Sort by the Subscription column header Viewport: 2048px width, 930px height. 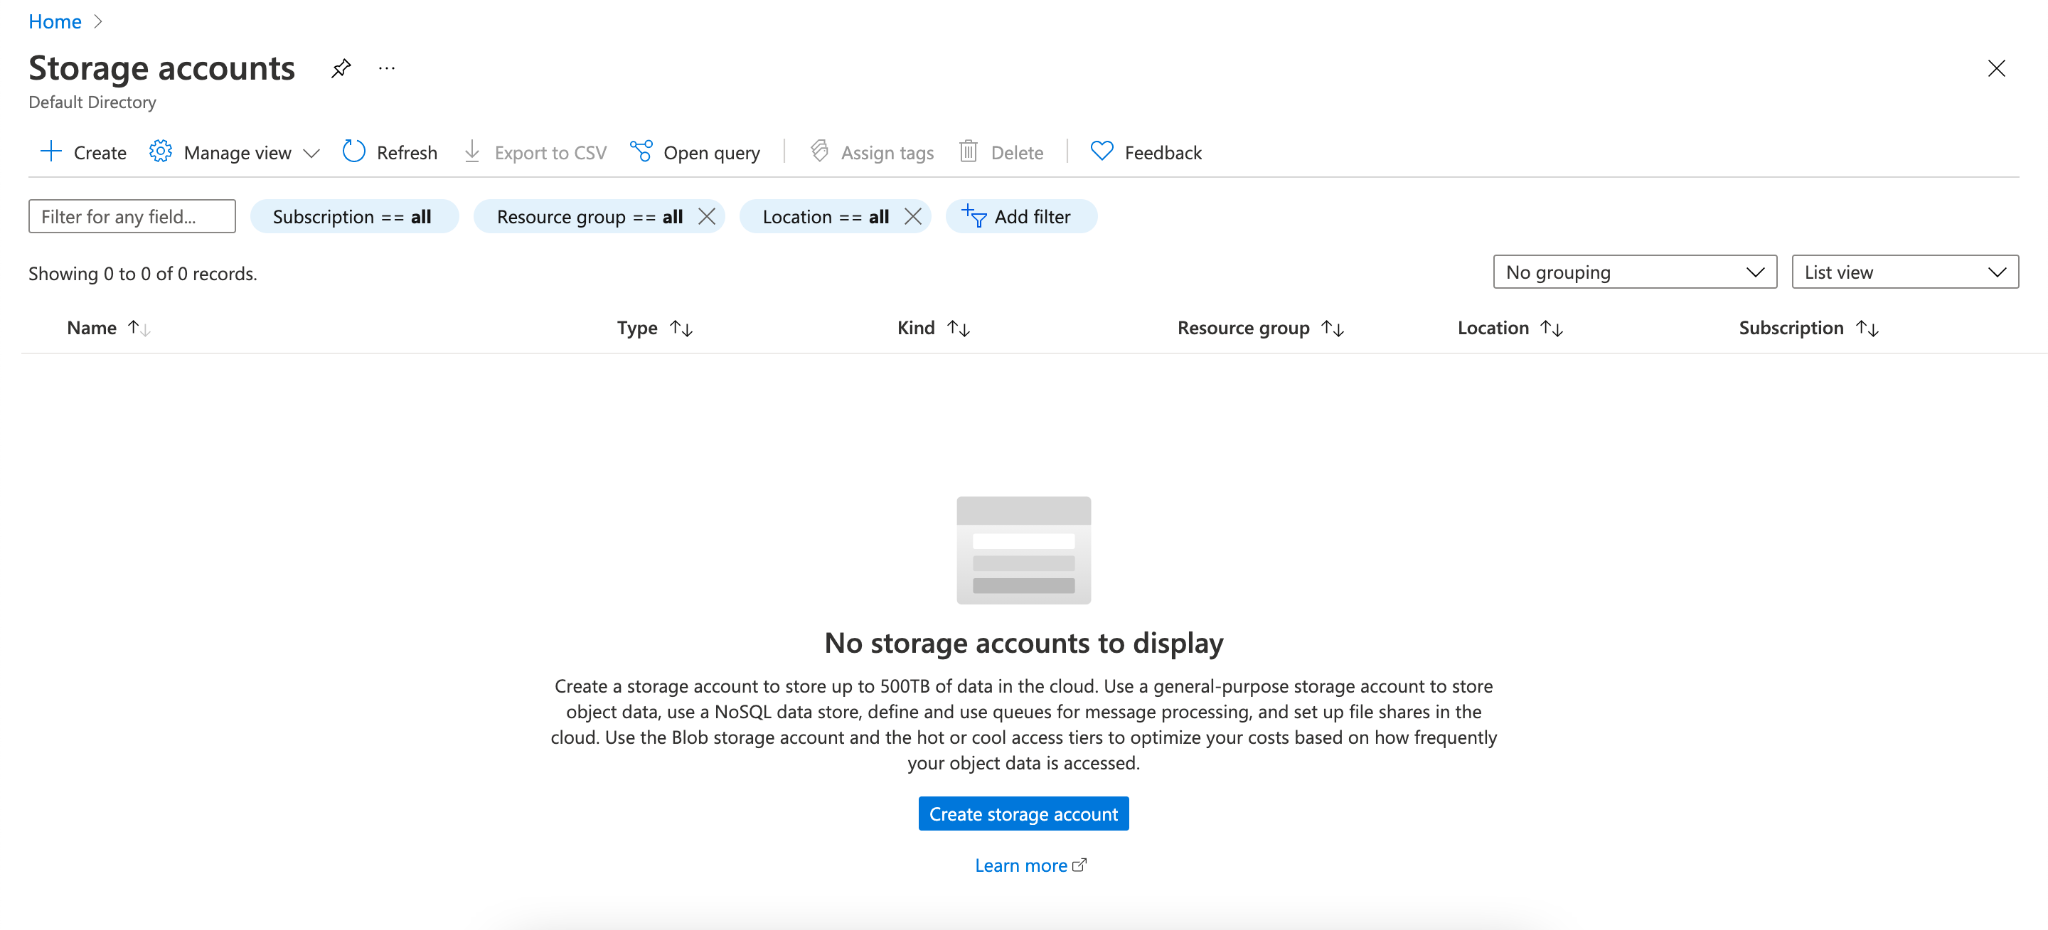1791,328
